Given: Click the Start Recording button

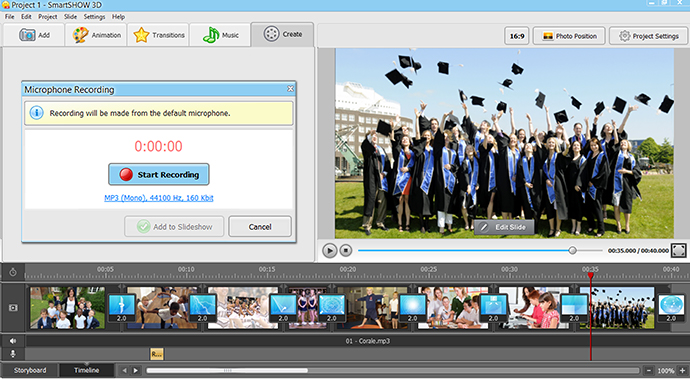Looking at the screenshot, I should 159,175.
